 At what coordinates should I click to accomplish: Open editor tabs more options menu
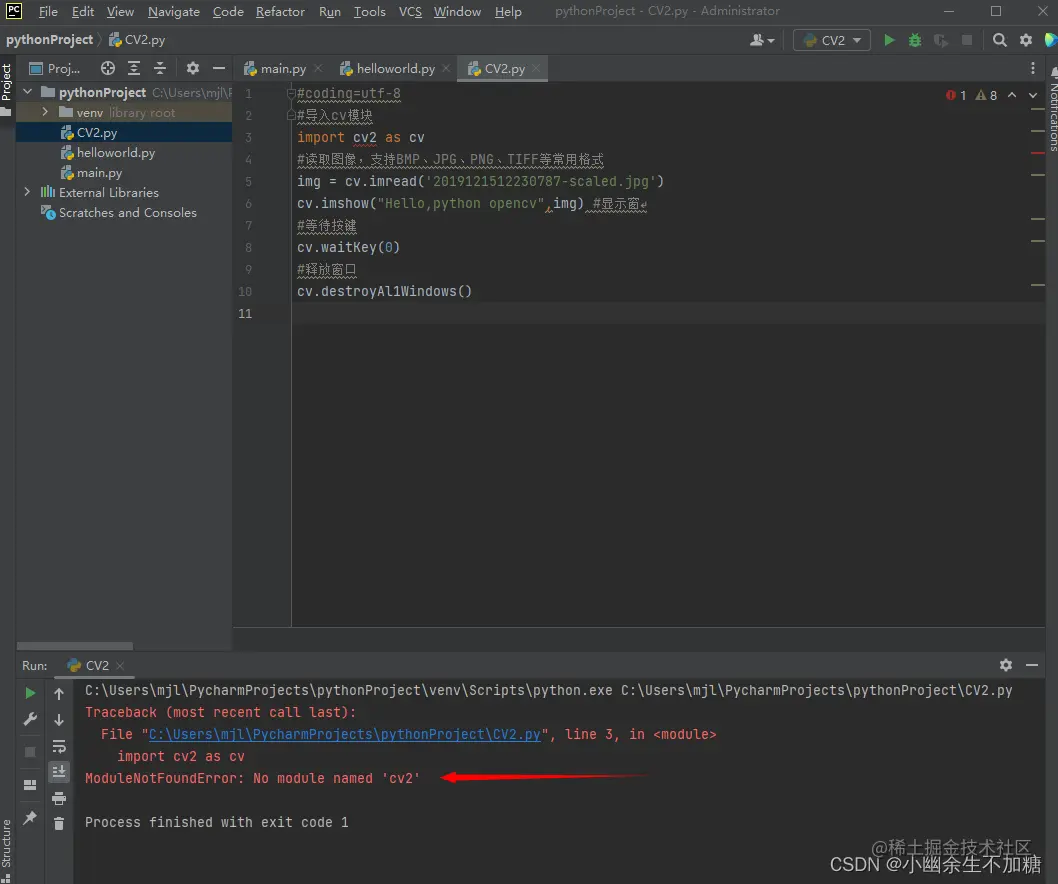(1032, 68)
